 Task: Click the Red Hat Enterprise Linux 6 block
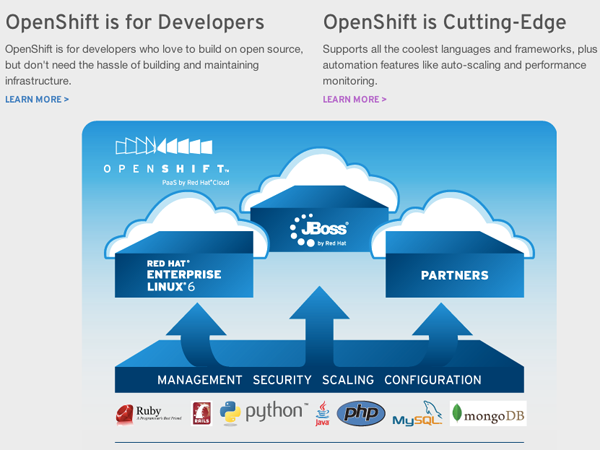[184, 264]
